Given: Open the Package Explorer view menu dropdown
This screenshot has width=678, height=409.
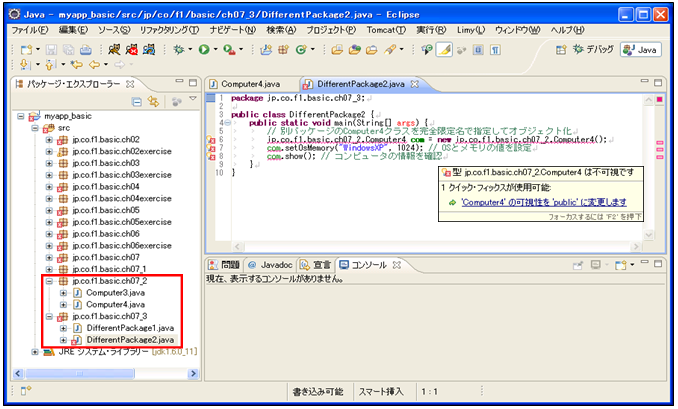Looking at the screenshot, I should (193, 101).
